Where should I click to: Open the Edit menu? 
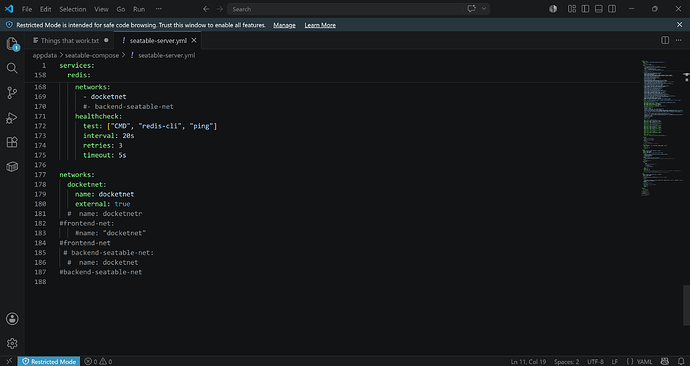tap(45, 9)
